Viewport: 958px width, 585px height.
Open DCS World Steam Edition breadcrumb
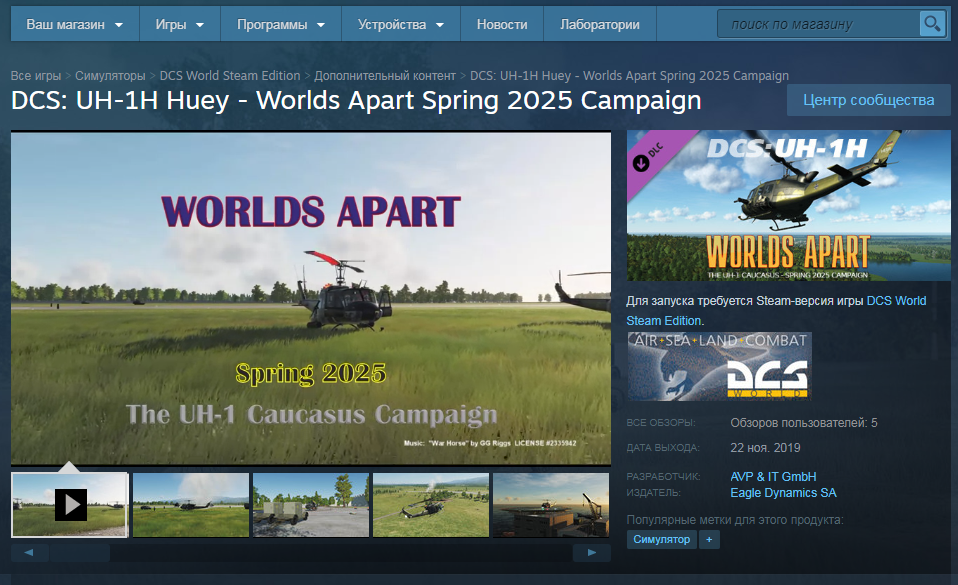[x=230, y=76]
